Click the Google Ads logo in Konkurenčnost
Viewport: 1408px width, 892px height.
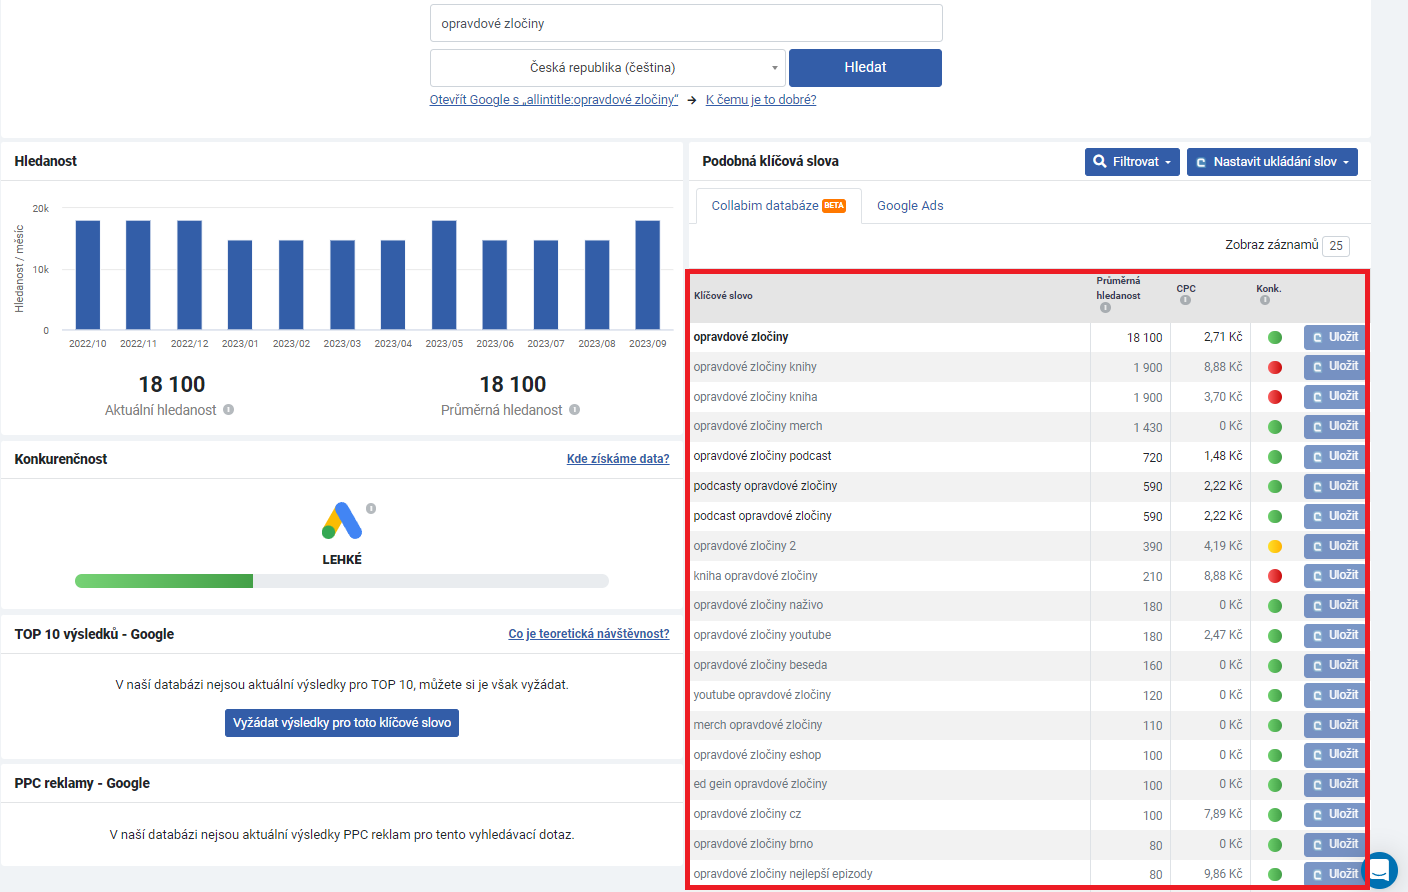[342, 520]
